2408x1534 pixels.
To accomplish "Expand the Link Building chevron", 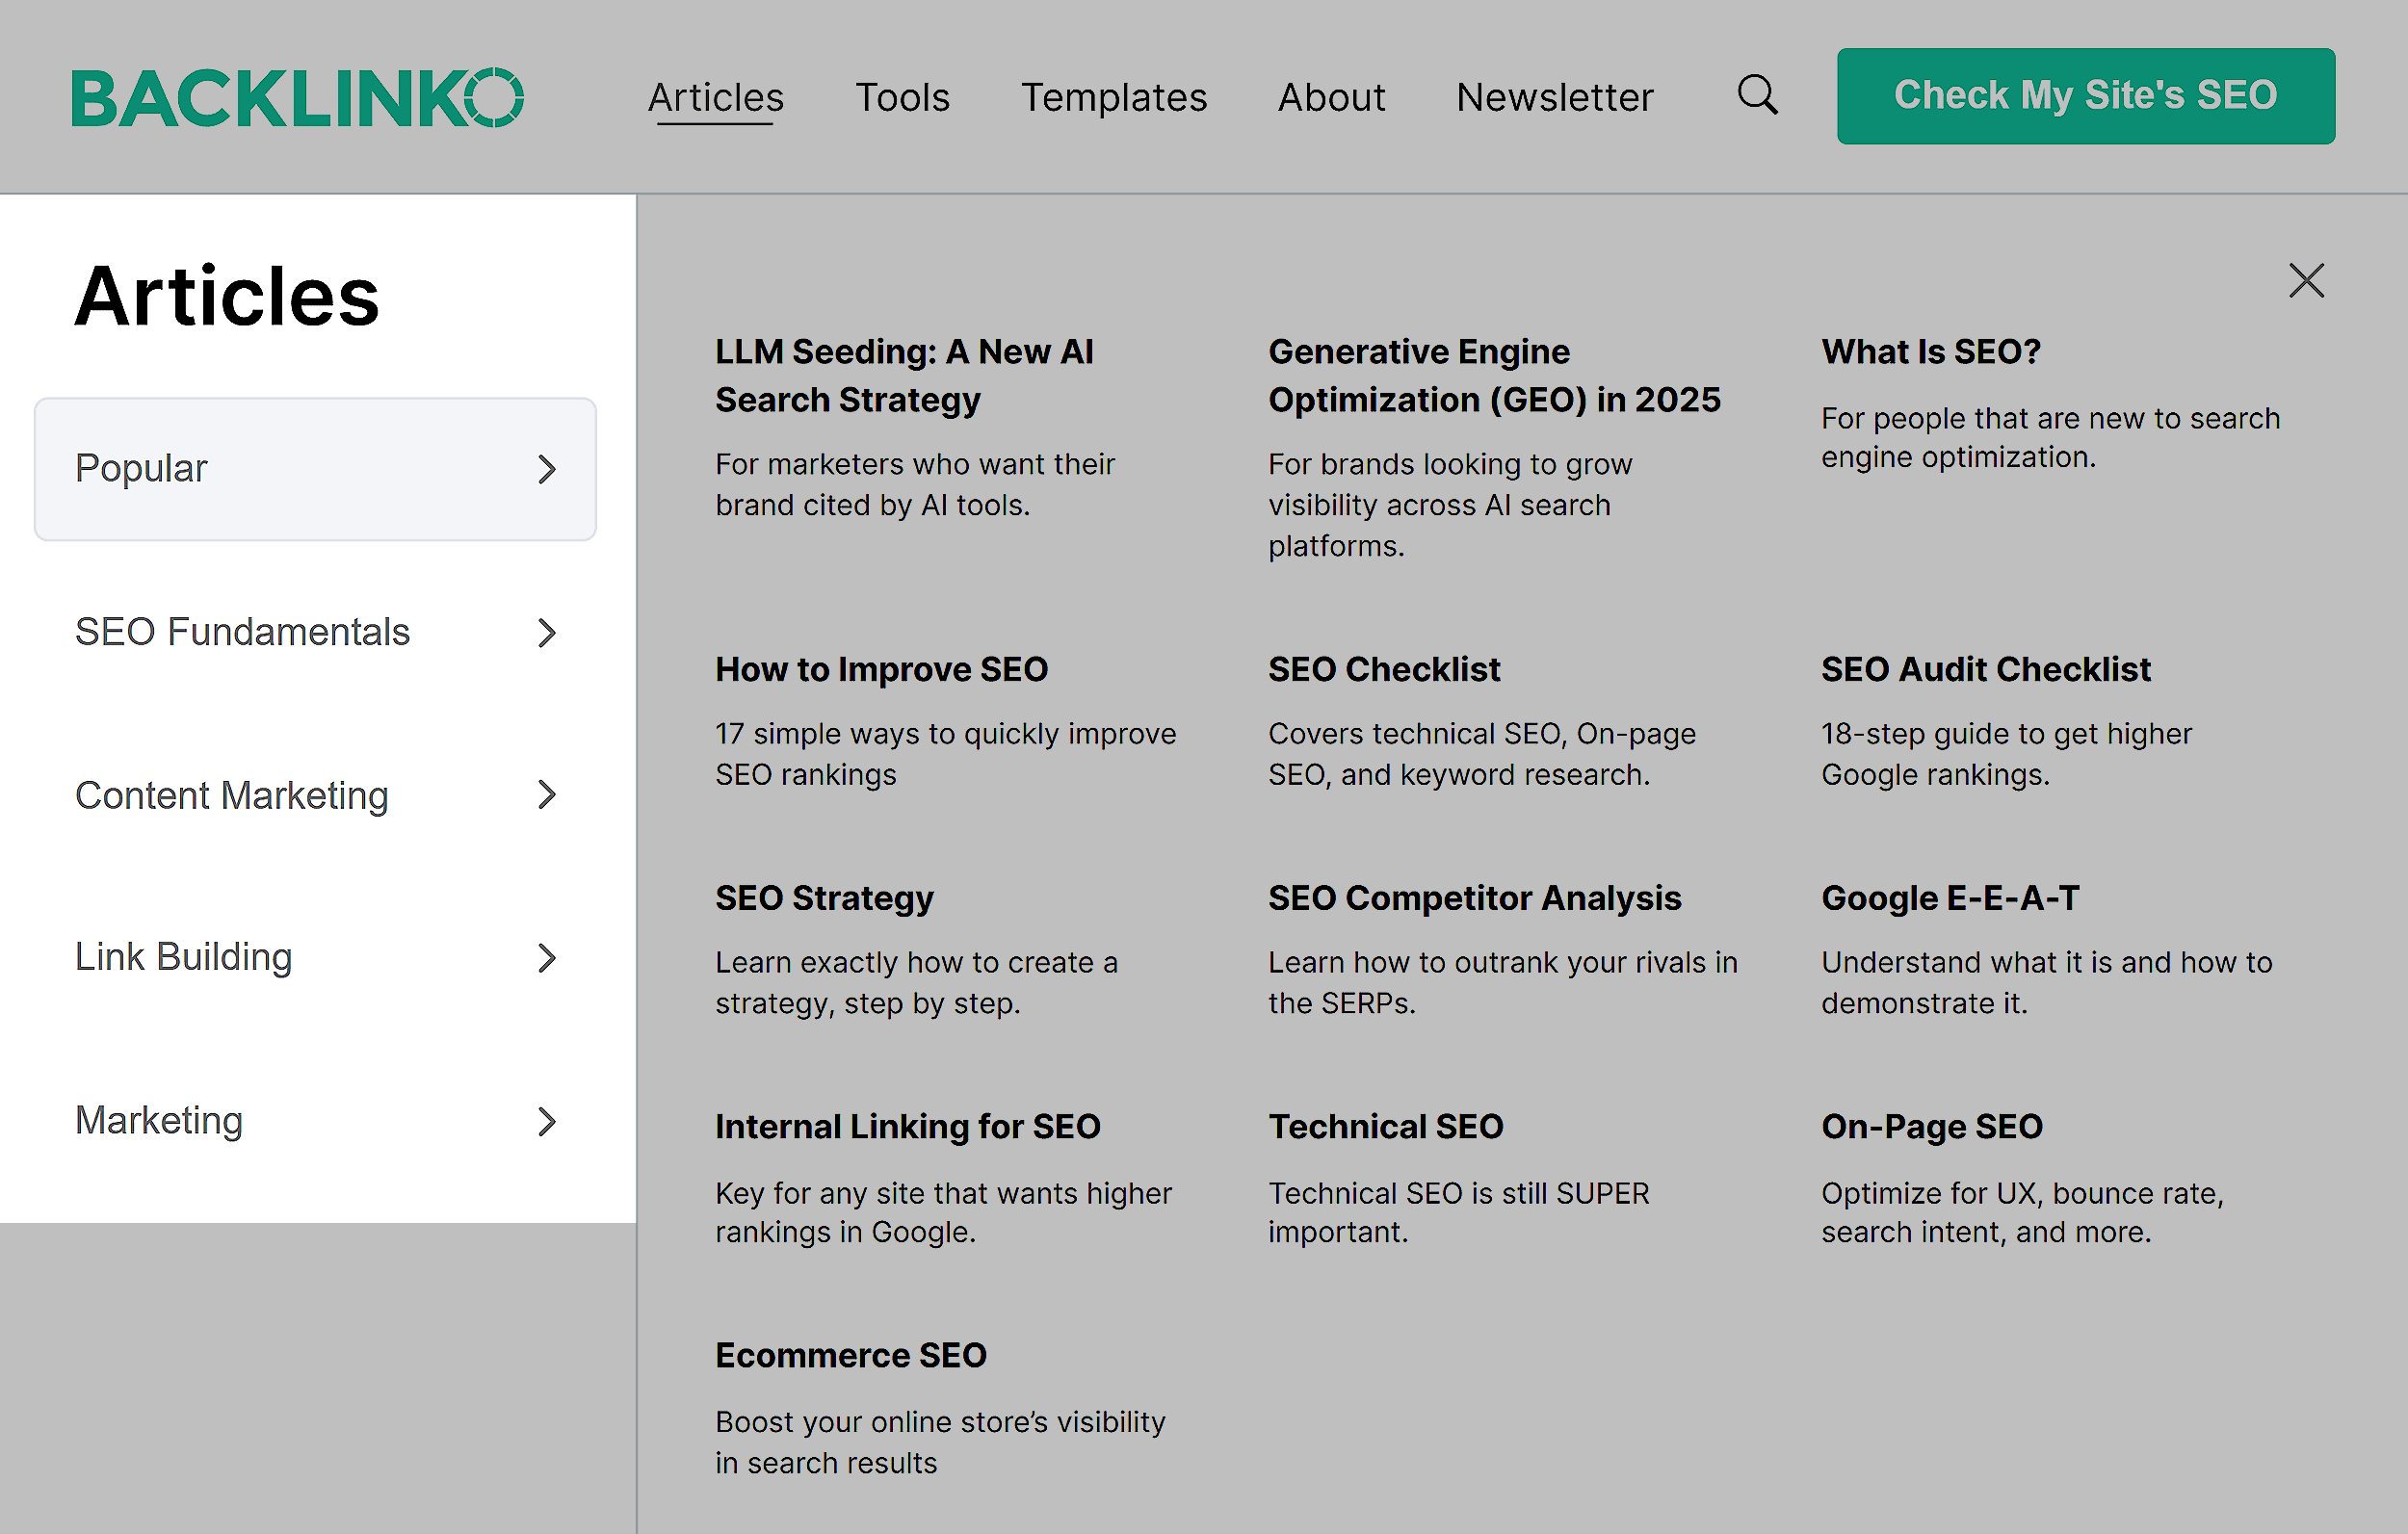I will (546, 958).
